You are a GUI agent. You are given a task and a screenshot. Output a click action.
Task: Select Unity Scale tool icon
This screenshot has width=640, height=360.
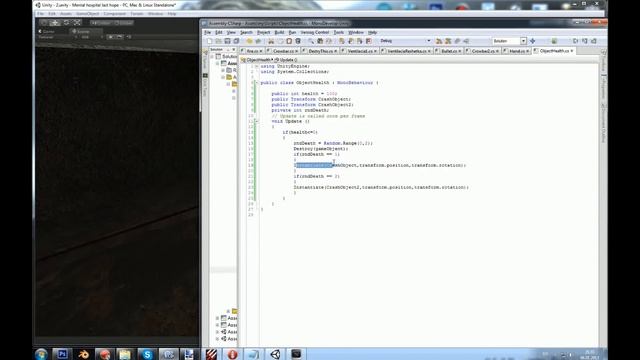click(77, 23)
